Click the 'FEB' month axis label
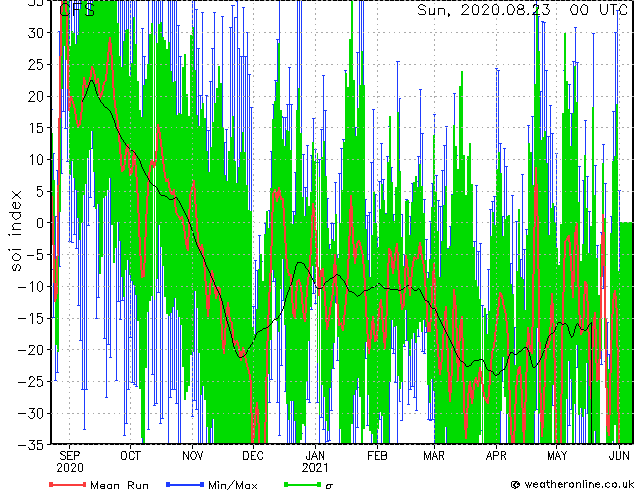This screenshot has width=634, height=490. pyautogui.click(x=377, y=456)
